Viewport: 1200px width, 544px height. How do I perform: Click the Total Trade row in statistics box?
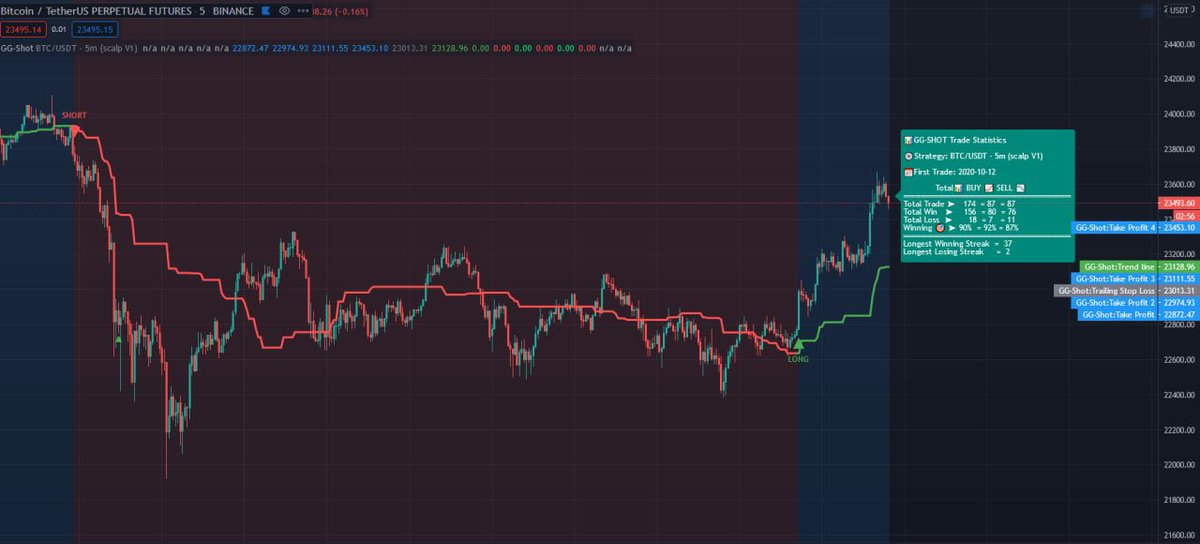point(961,203)
